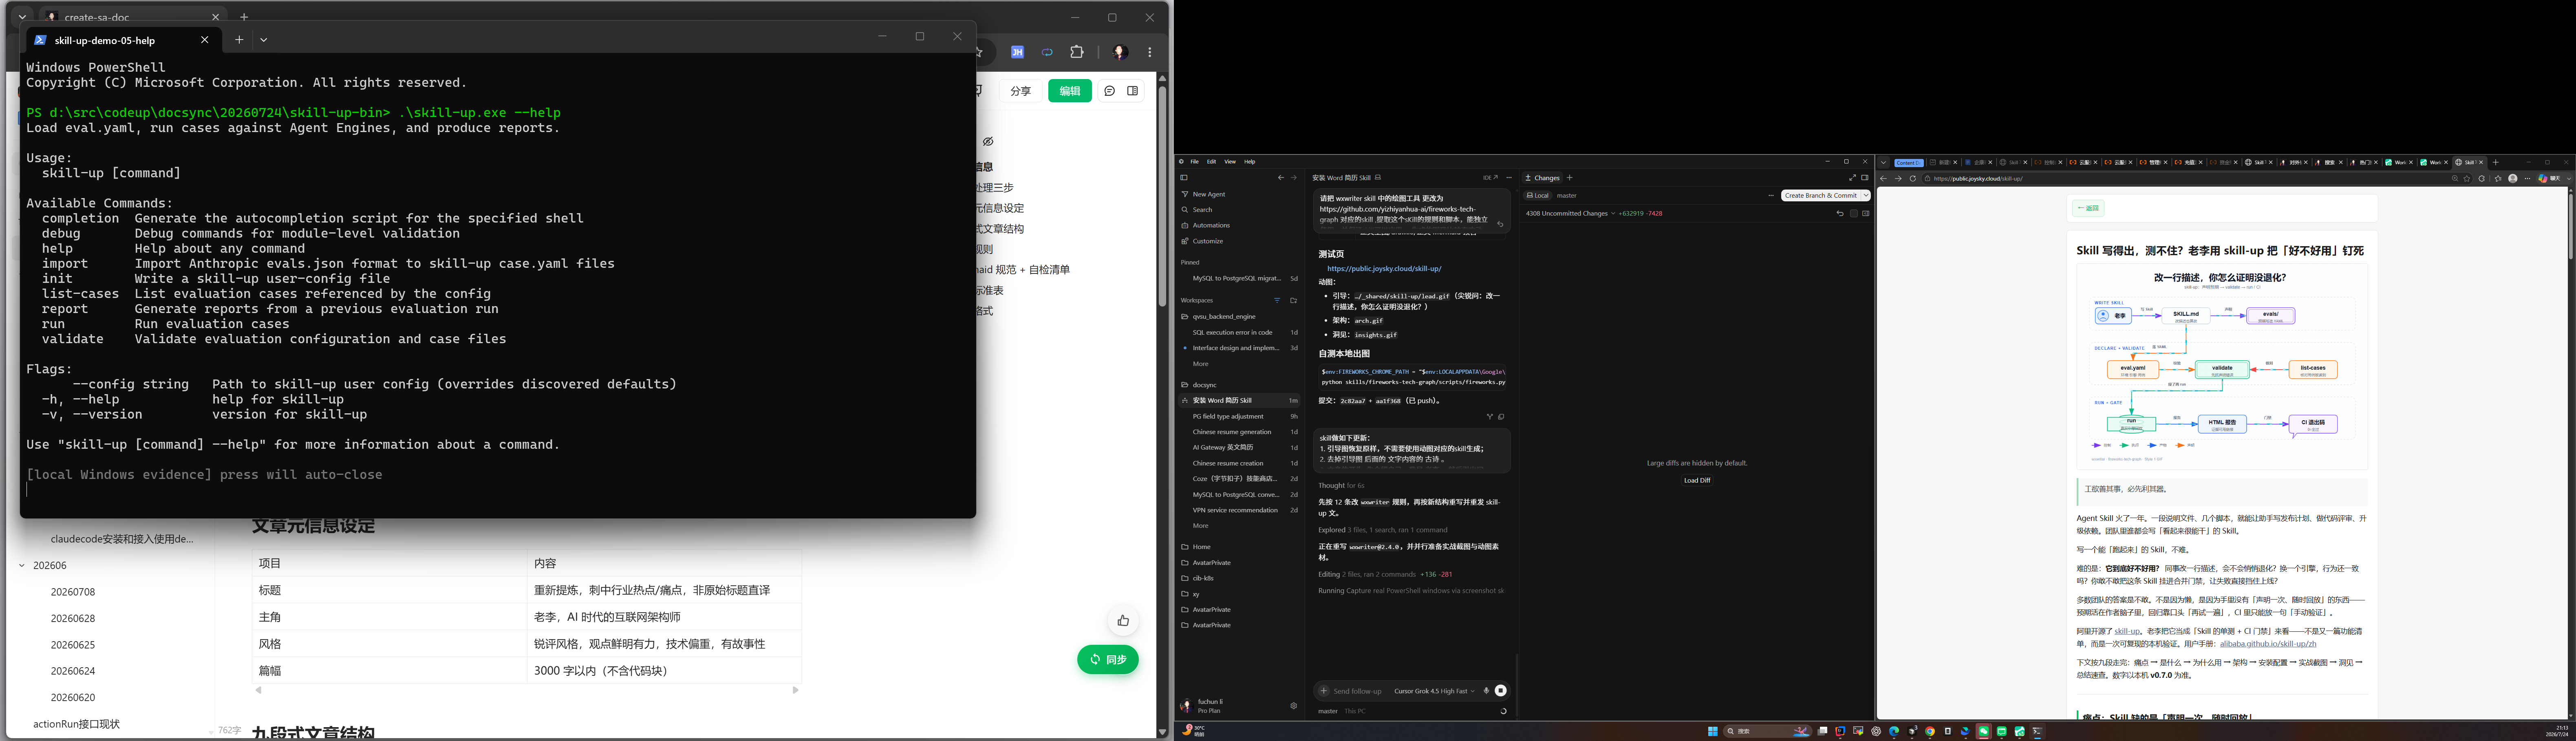Viewport: 2576px width, 741px height.
Task: Toggle the checkbox in Uncommitted Changes row
Action: [1854, 213]
